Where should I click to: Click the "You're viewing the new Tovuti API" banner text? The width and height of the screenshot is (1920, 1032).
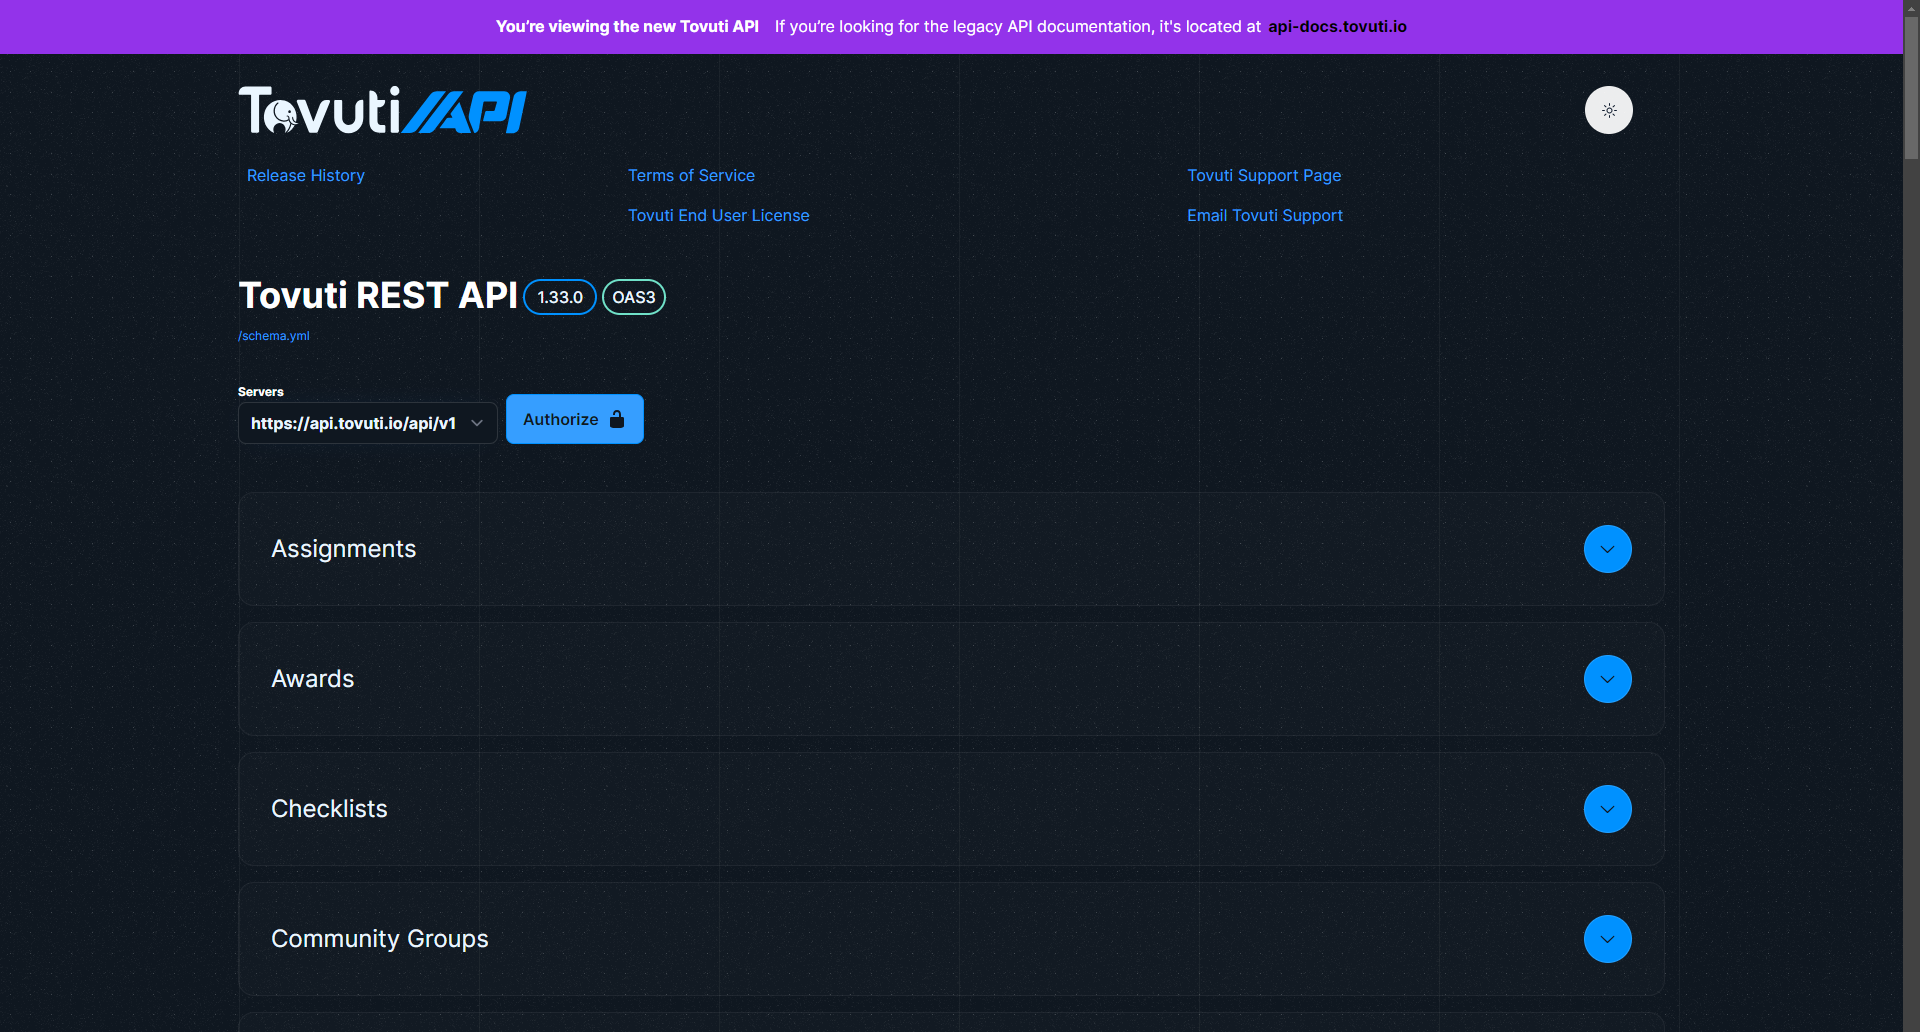click(x=627, y=26)
